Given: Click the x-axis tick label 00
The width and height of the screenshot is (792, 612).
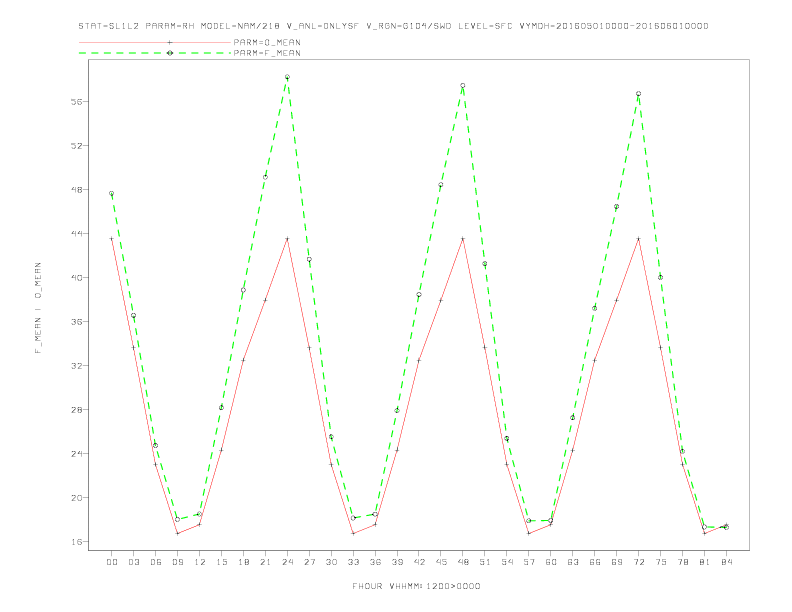Looking at the screenshot, I should pos(112,562).
